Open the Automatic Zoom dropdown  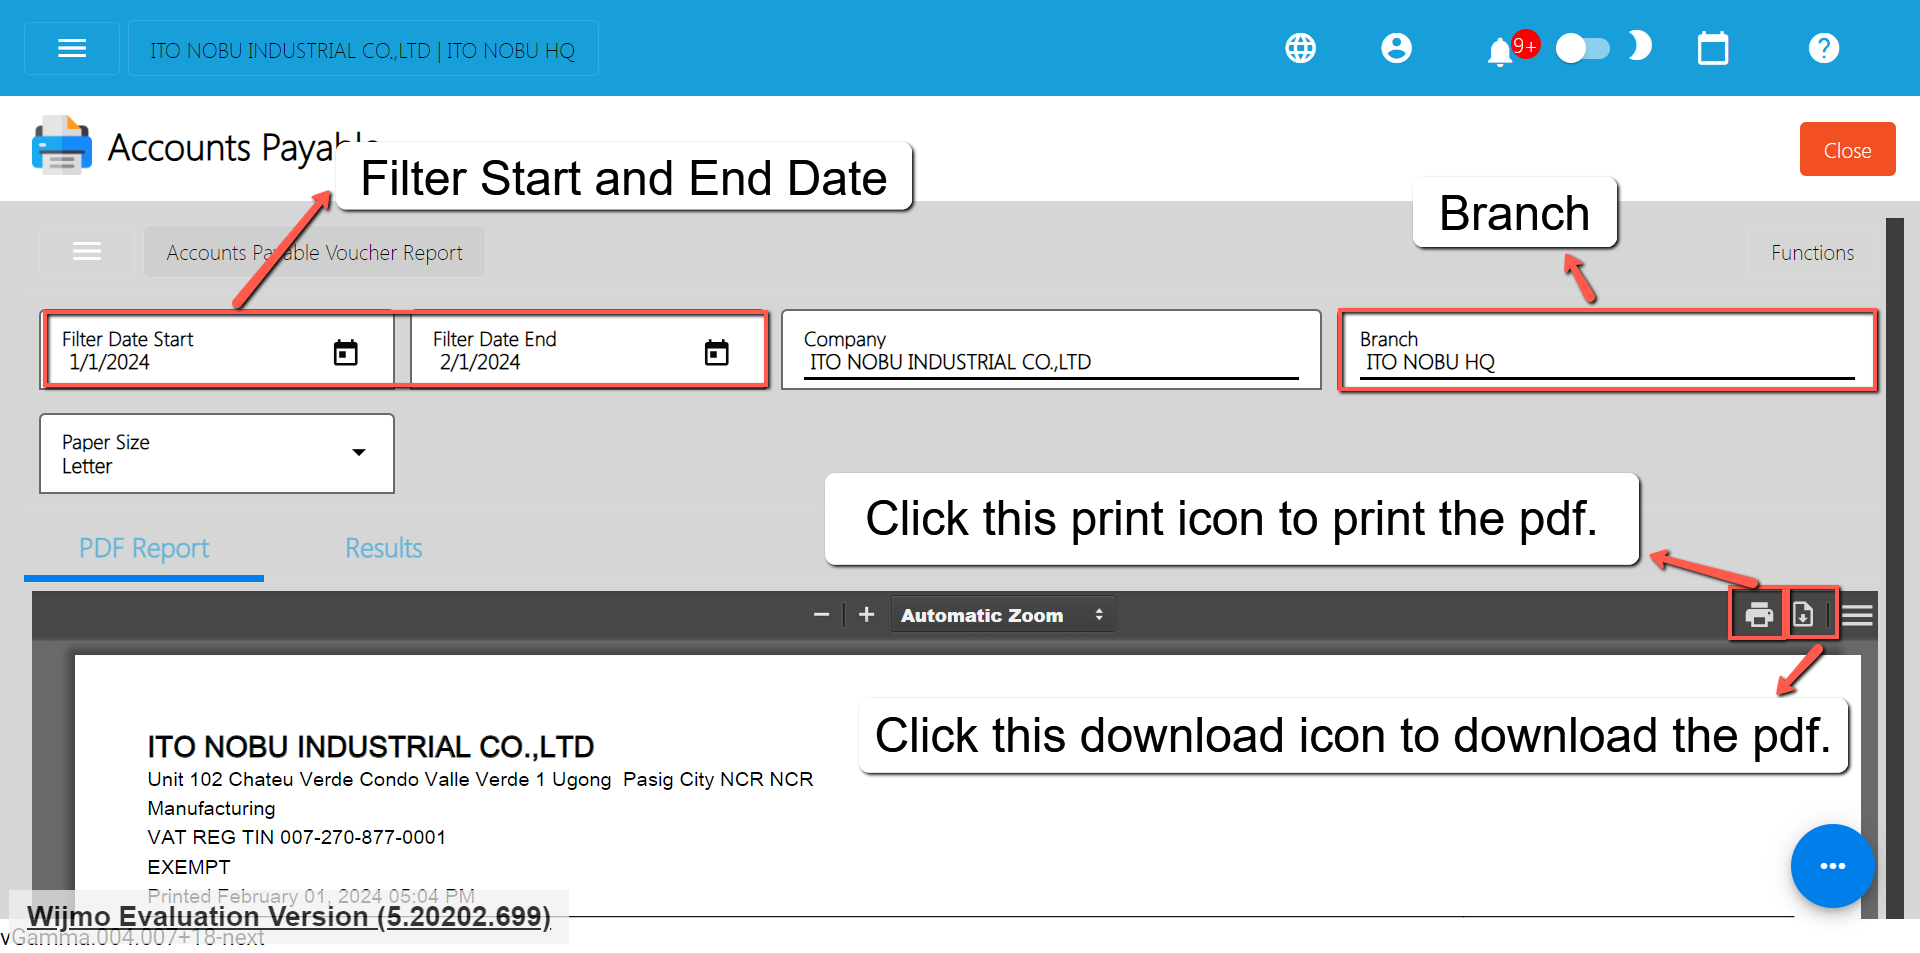[1002, 615]
